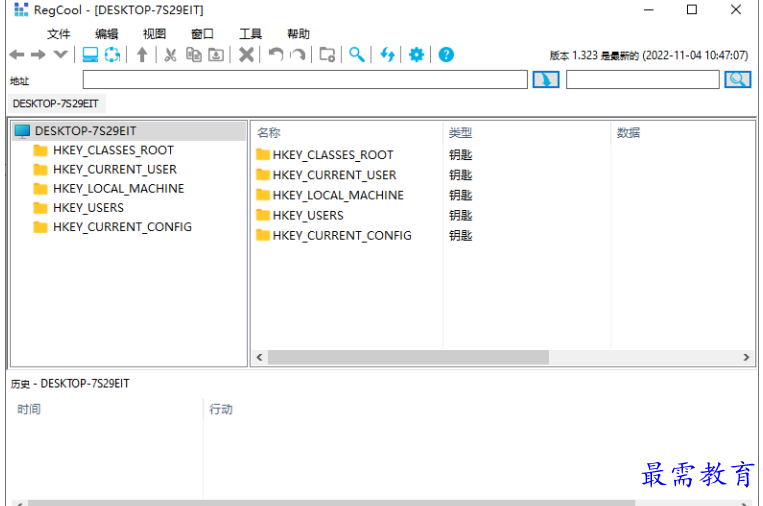Open the 工具 menu

tap(251, 34)
